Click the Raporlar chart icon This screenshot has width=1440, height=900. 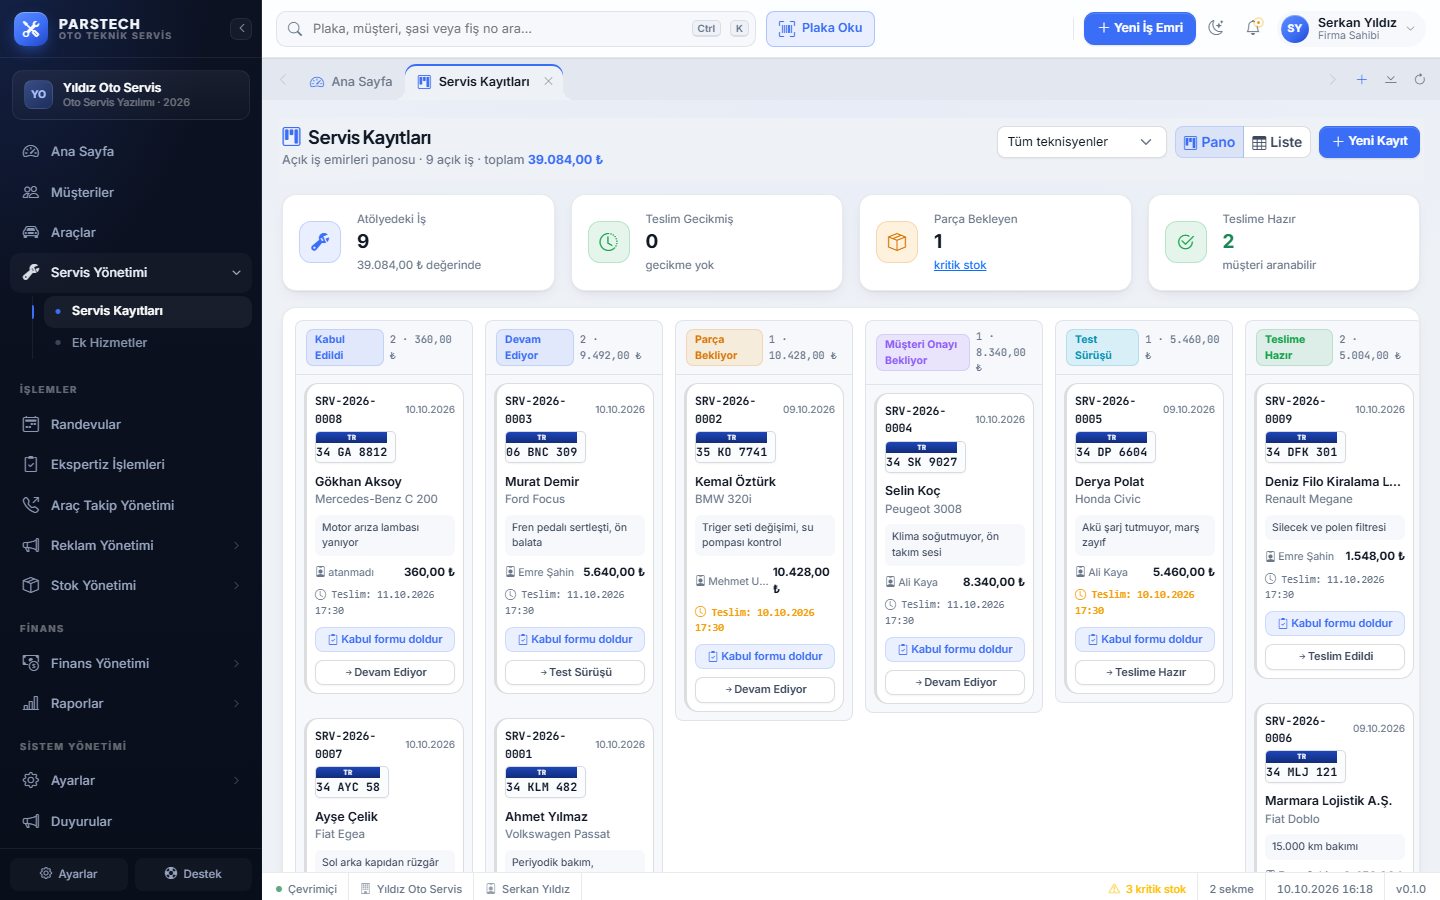coord(31,703)
